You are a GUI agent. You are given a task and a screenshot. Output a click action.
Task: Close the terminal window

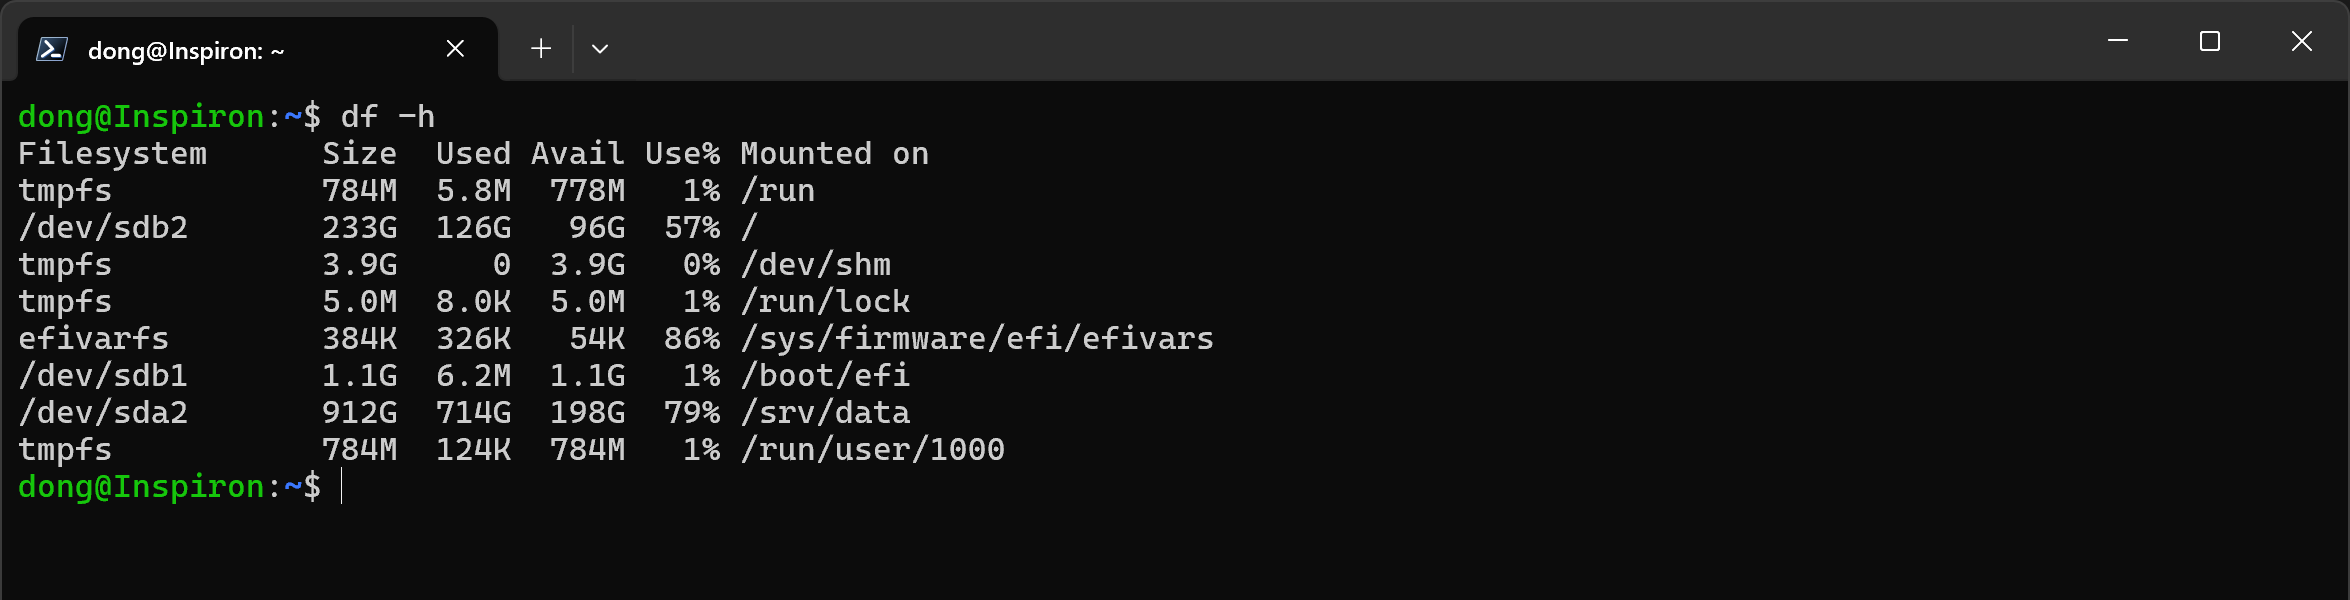pyautogui.click(x=2302, y=41)
